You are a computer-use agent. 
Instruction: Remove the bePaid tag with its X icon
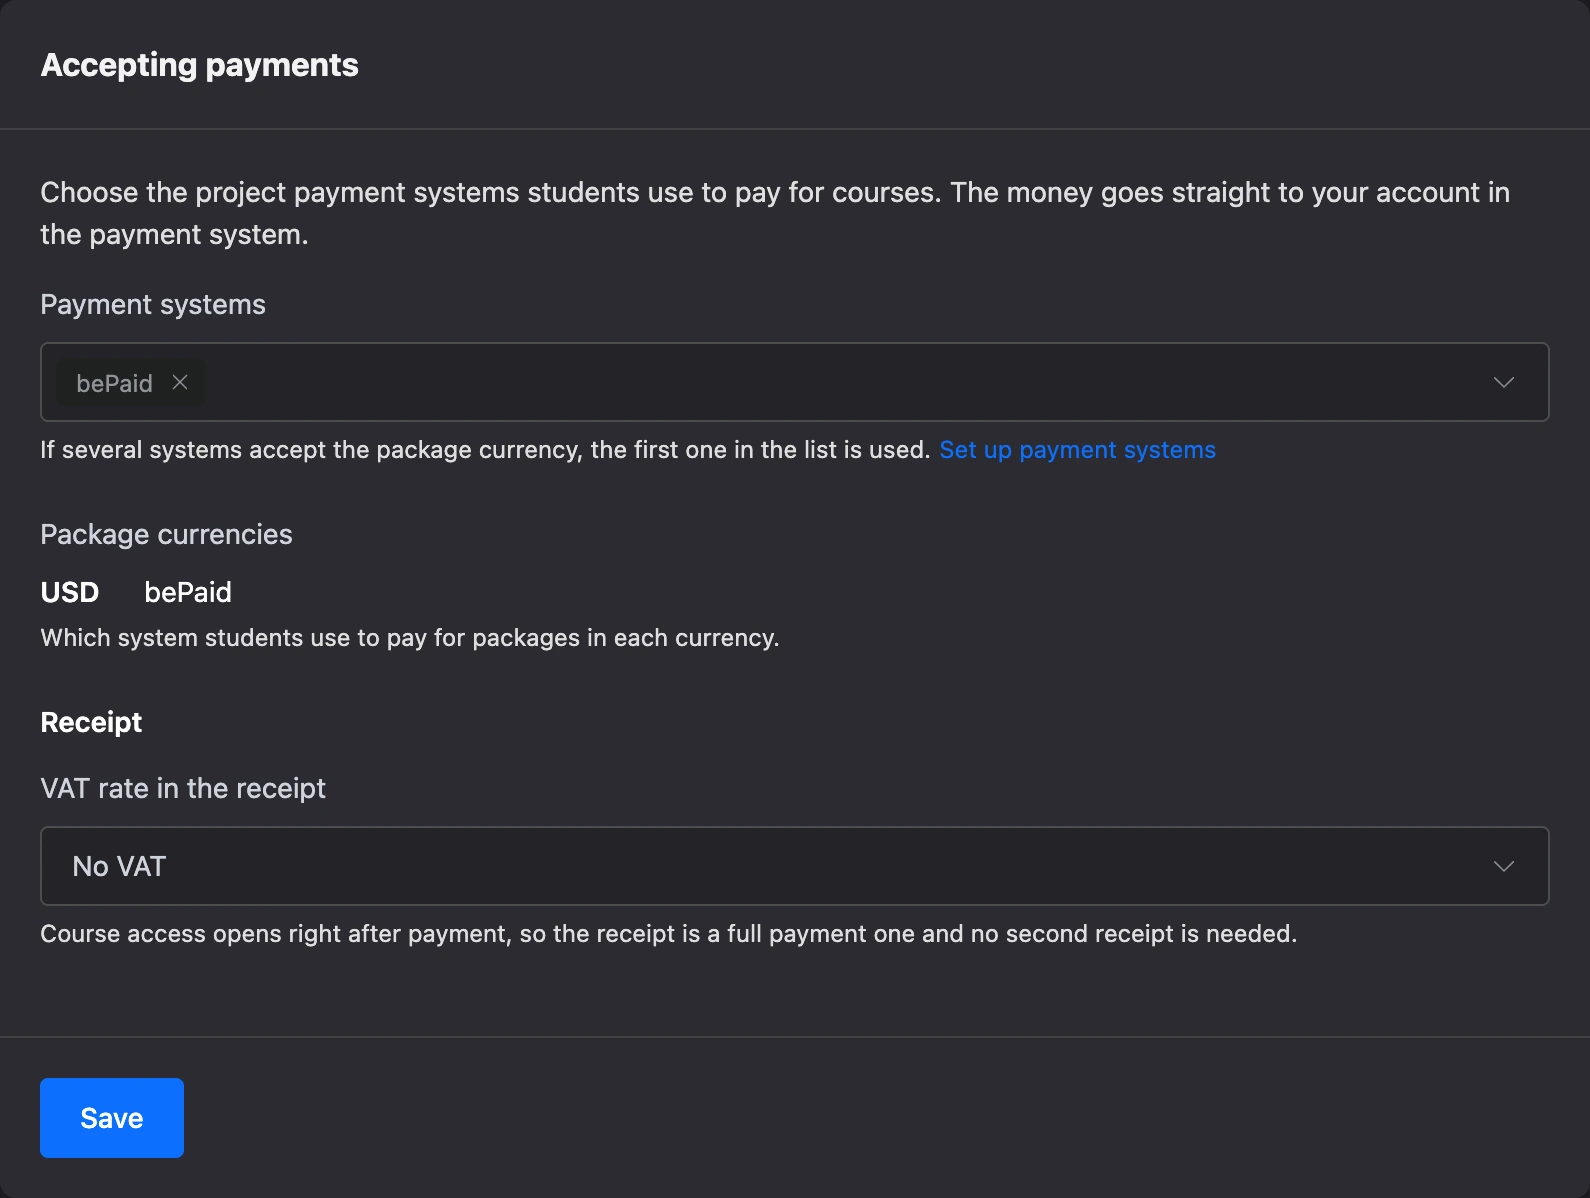pyautogui.click(x=180, y=382)
